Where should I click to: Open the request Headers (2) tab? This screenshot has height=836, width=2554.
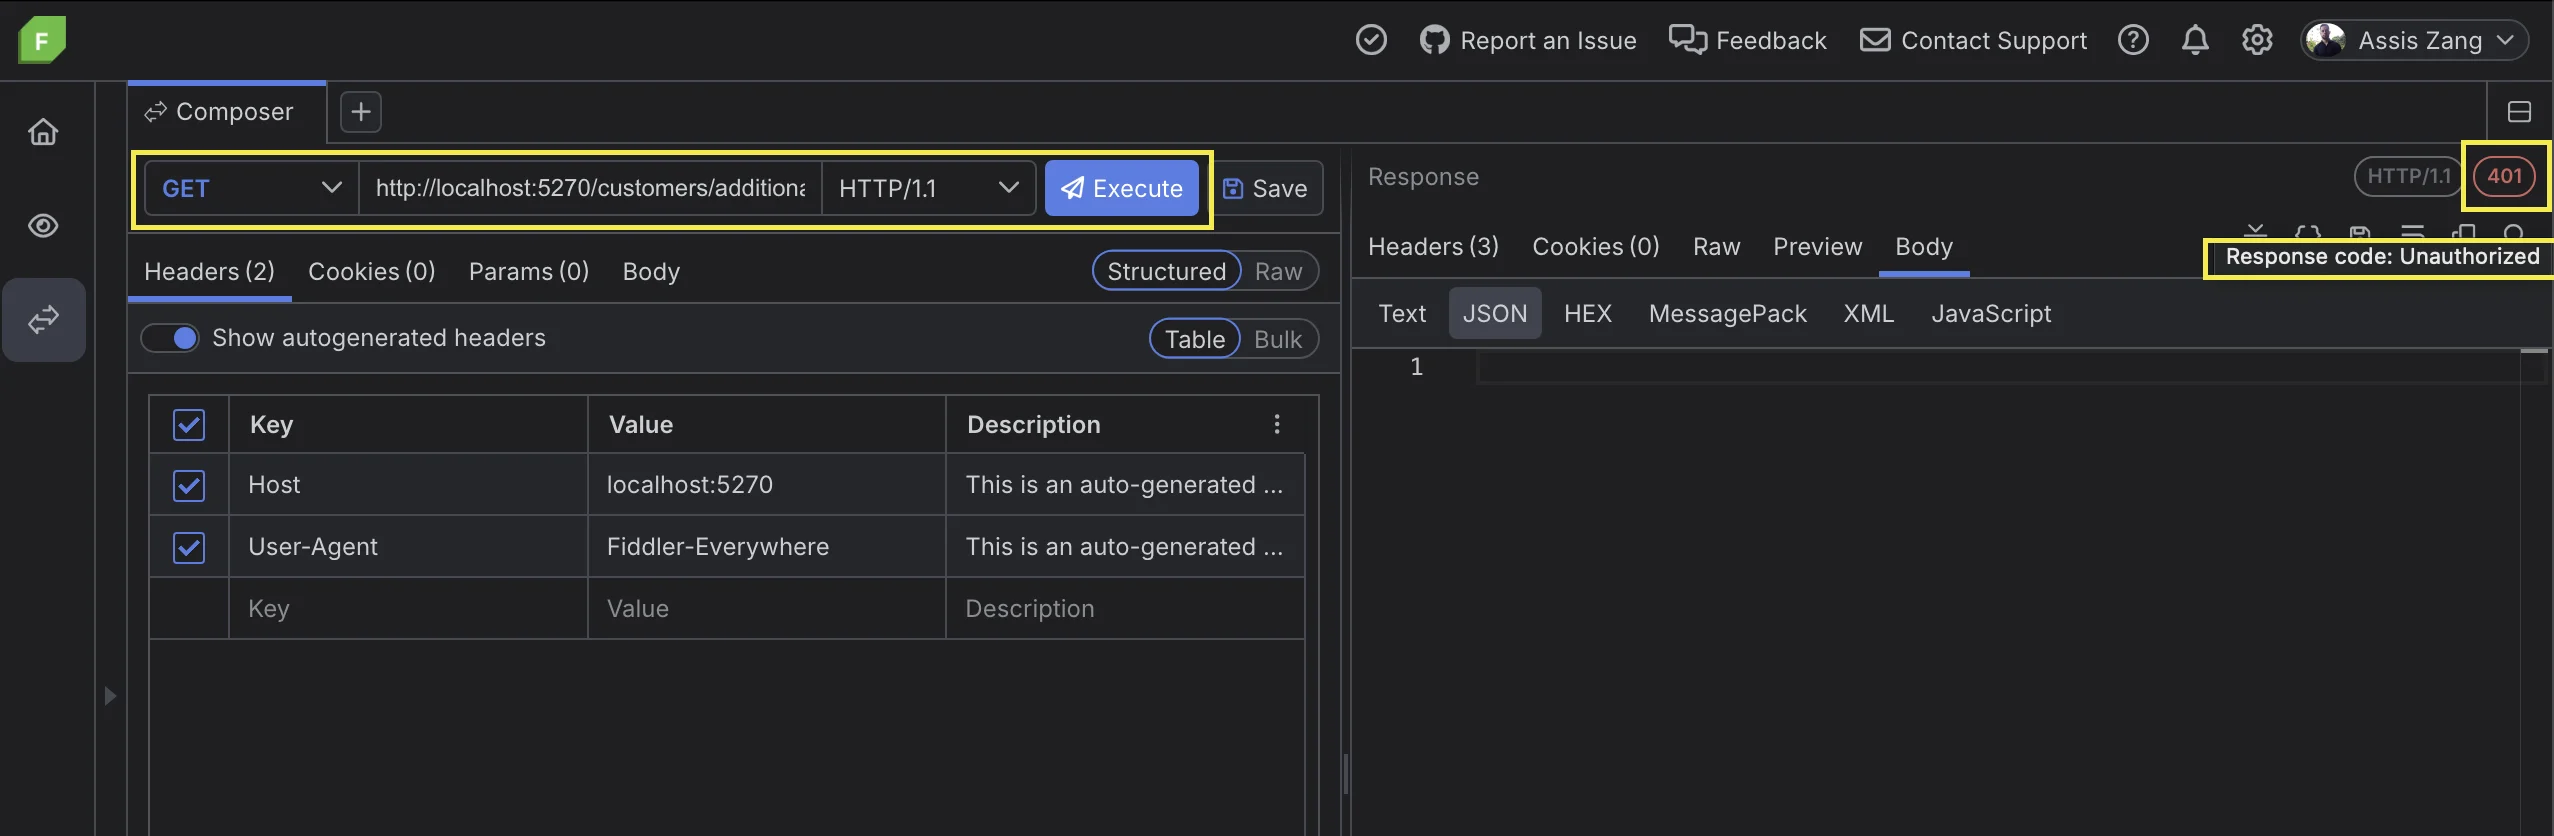coord(209,271)
